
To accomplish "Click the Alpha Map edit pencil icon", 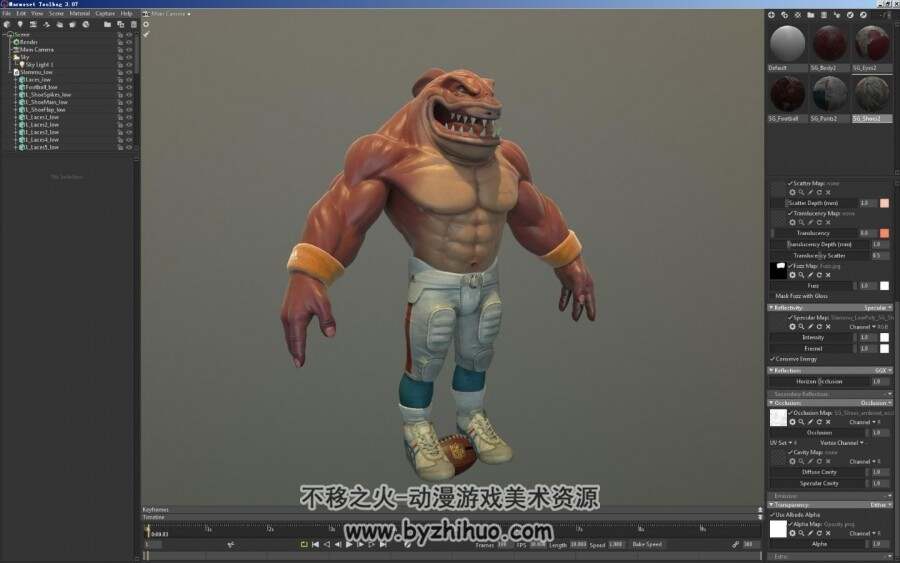I will pos(810,534).
